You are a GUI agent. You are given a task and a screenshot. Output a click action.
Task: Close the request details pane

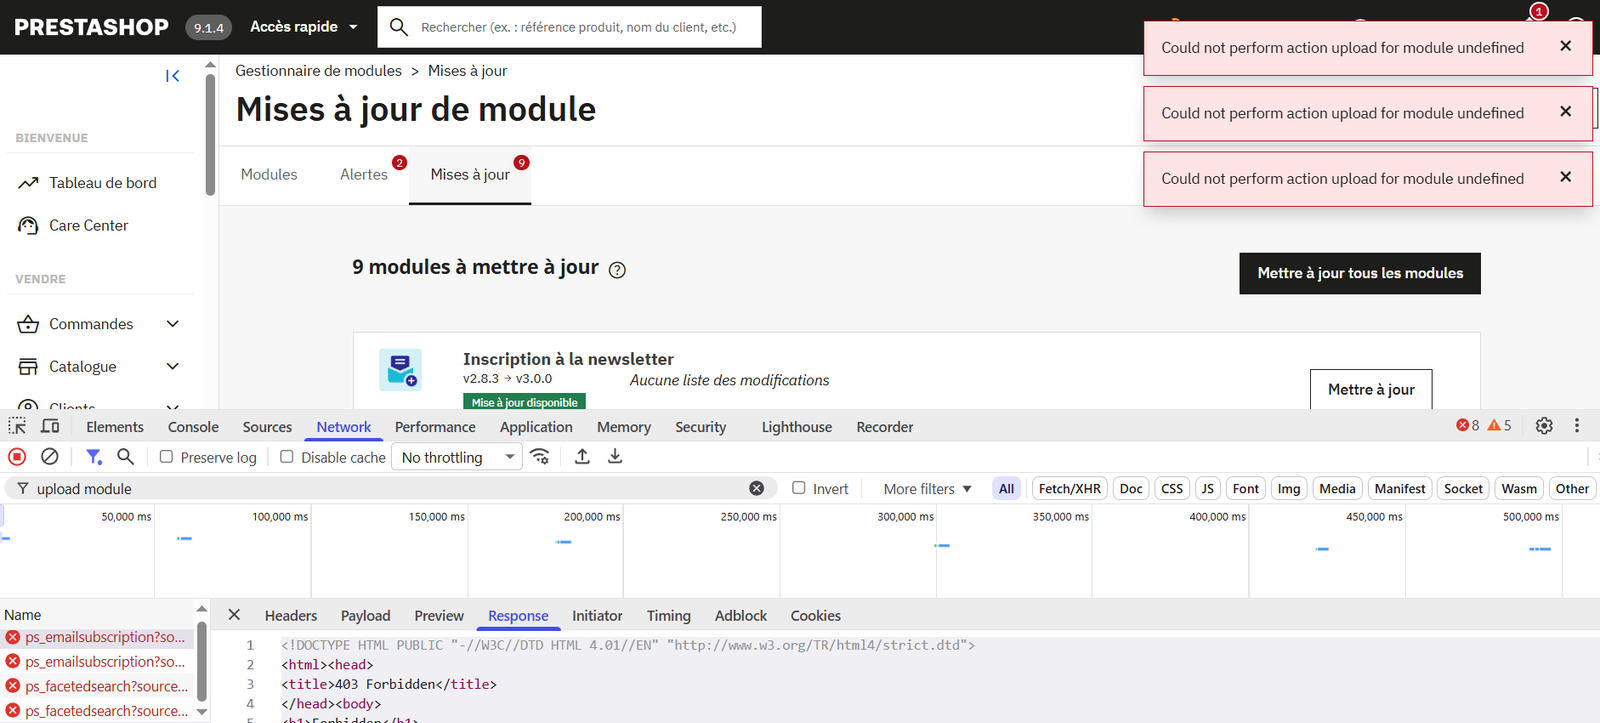pos(234,615)
